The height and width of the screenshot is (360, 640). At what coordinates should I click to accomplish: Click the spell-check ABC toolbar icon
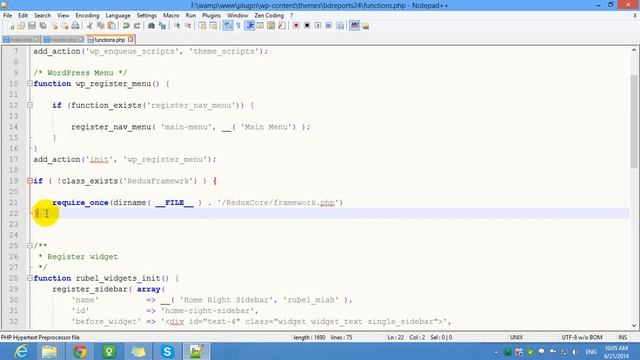355,26
